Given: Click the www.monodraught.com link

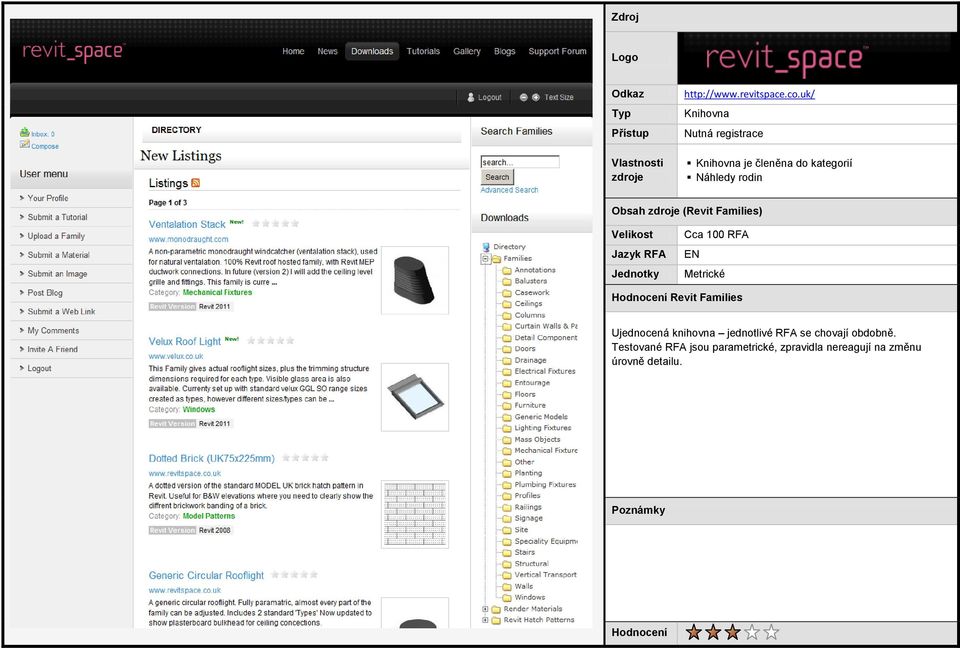Looking at the screenshot, I should pos(189,239).
